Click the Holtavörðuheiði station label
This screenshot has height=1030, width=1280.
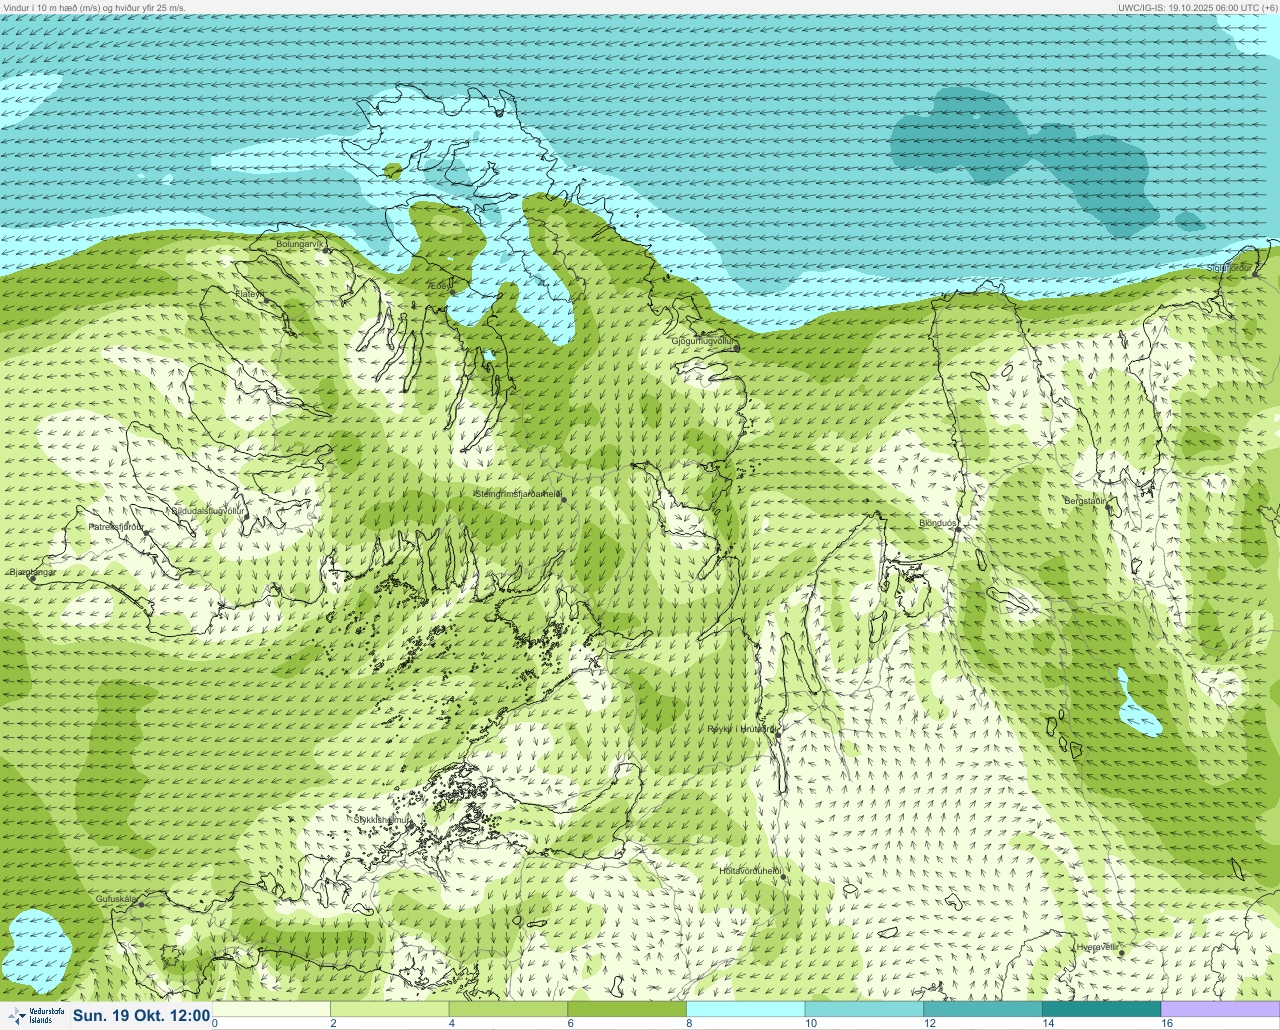750,871
